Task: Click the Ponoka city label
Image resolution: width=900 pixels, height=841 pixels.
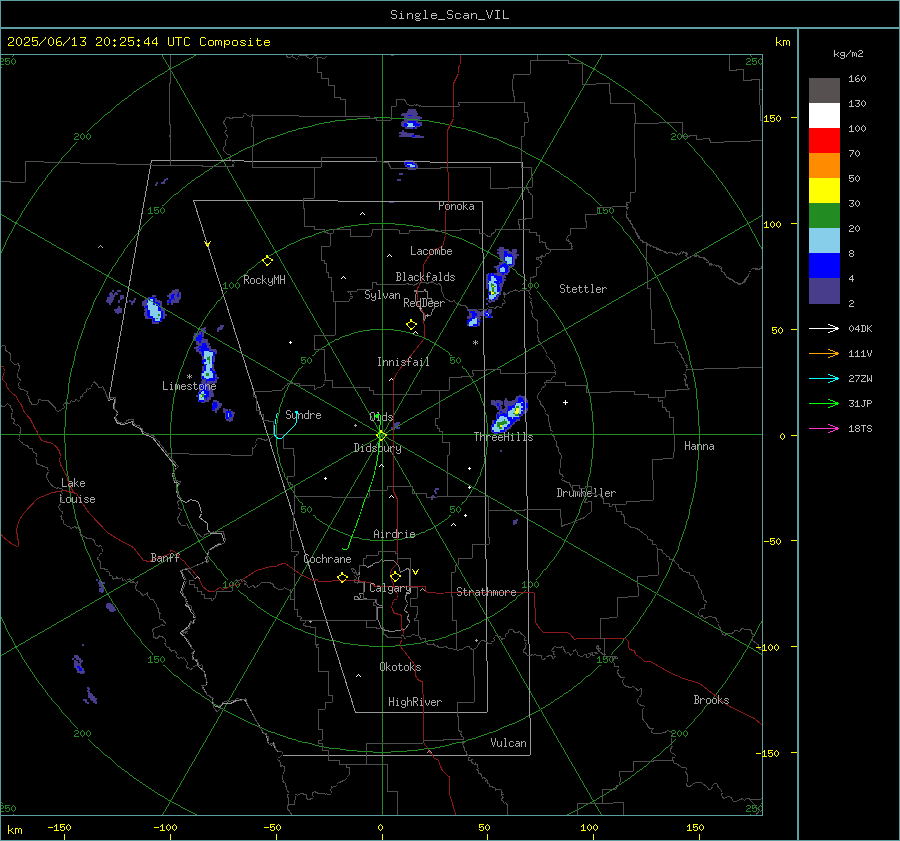Action: [456, 206]
